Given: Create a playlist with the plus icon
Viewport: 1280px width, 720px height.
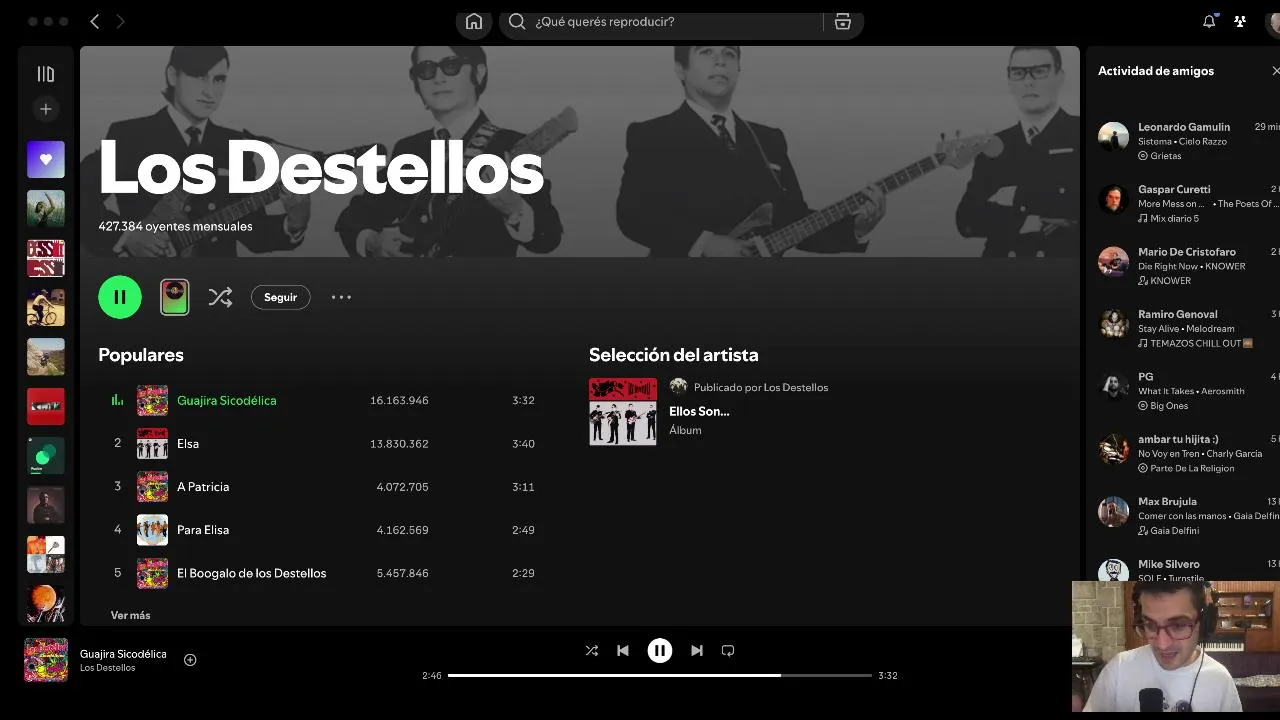Looking at the screenshot, I should pyautogui.click(x=45, y=109).
